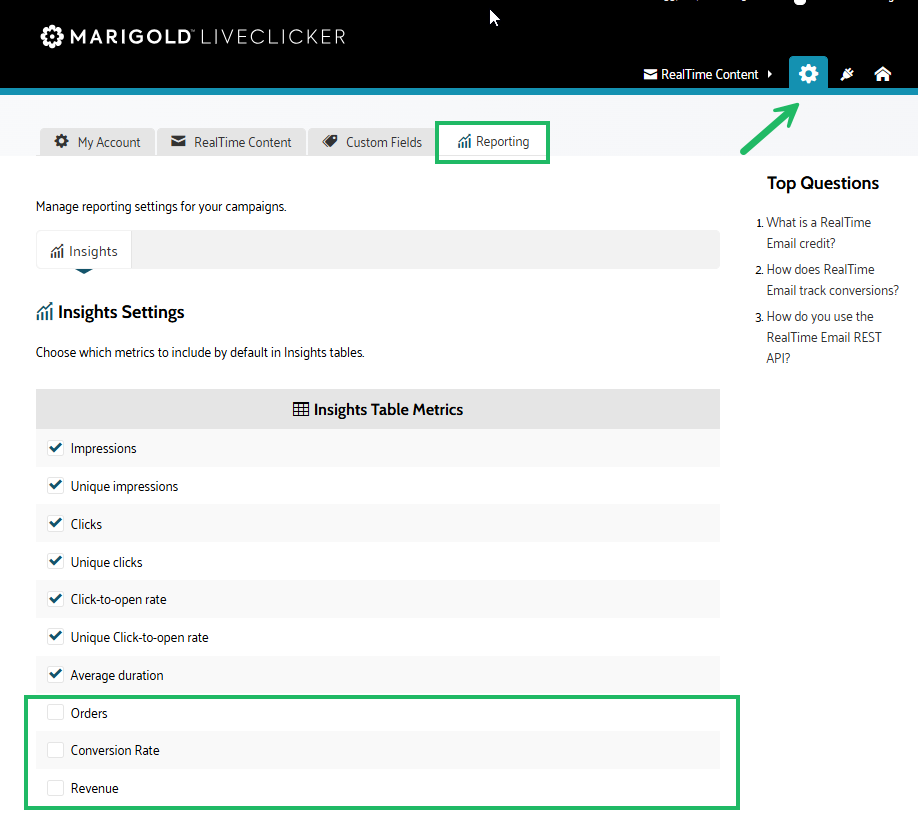
Task: Click the Marigold Liveclicker logo
Action: (193, 37)
